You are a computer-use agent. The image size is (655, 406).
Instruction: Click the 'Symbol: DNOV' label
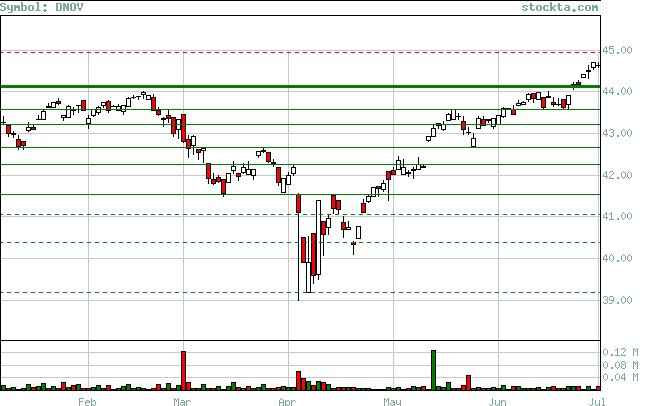click(42, 7)
